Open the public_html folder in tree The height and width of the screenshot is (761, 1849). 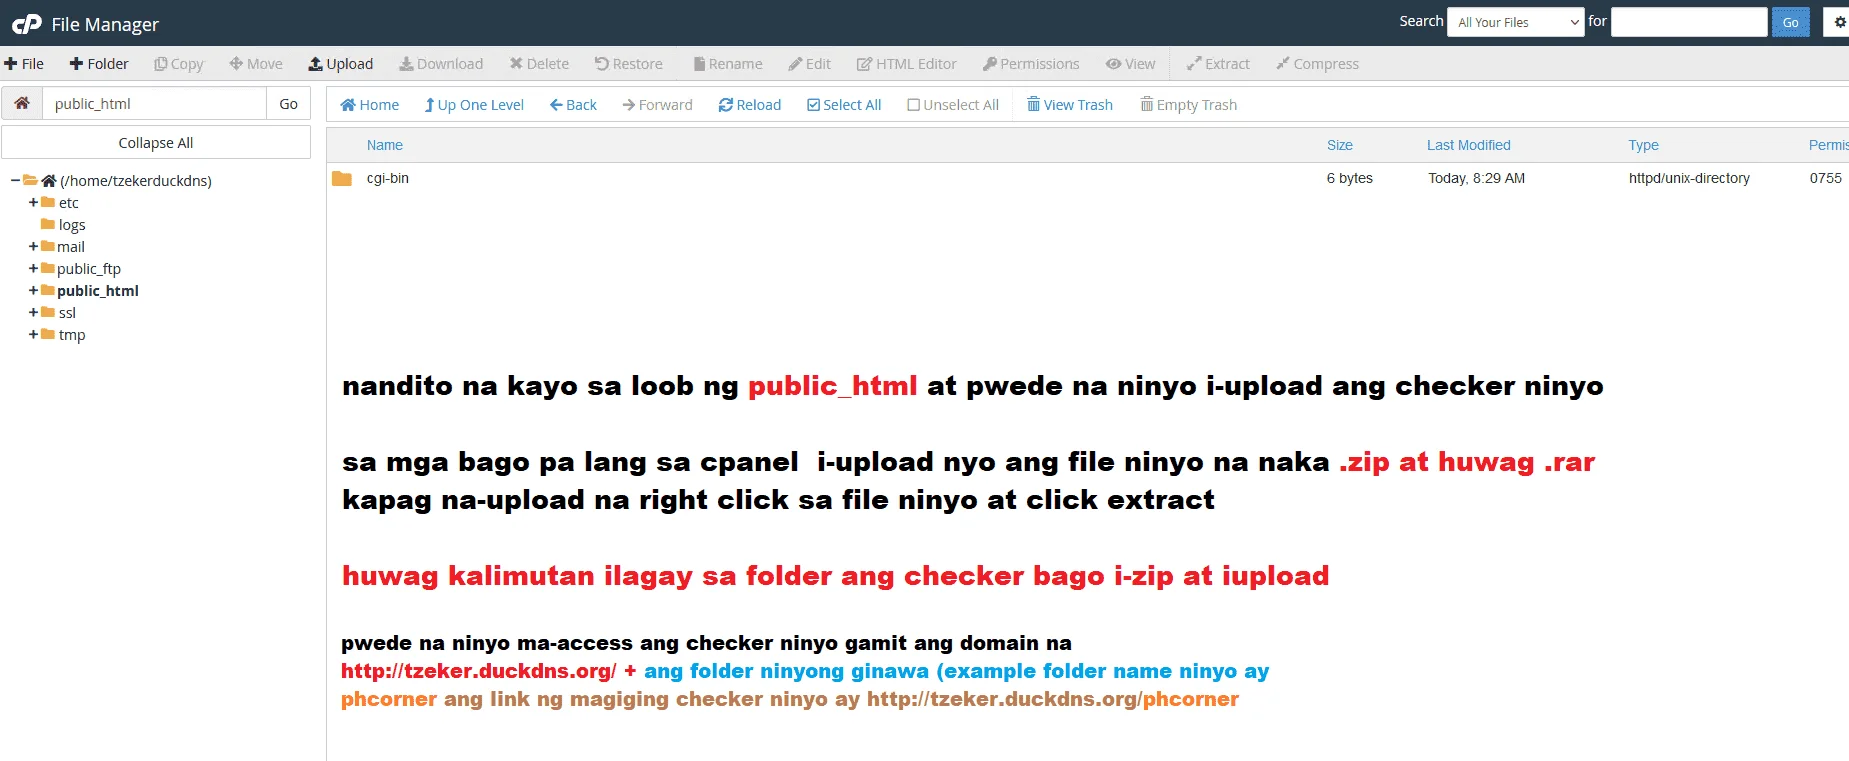tap(98, 291)
